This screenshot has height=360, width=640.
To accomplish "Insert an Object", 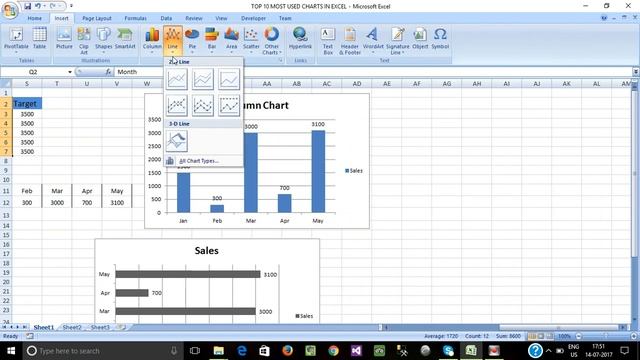I will (420, 38).
